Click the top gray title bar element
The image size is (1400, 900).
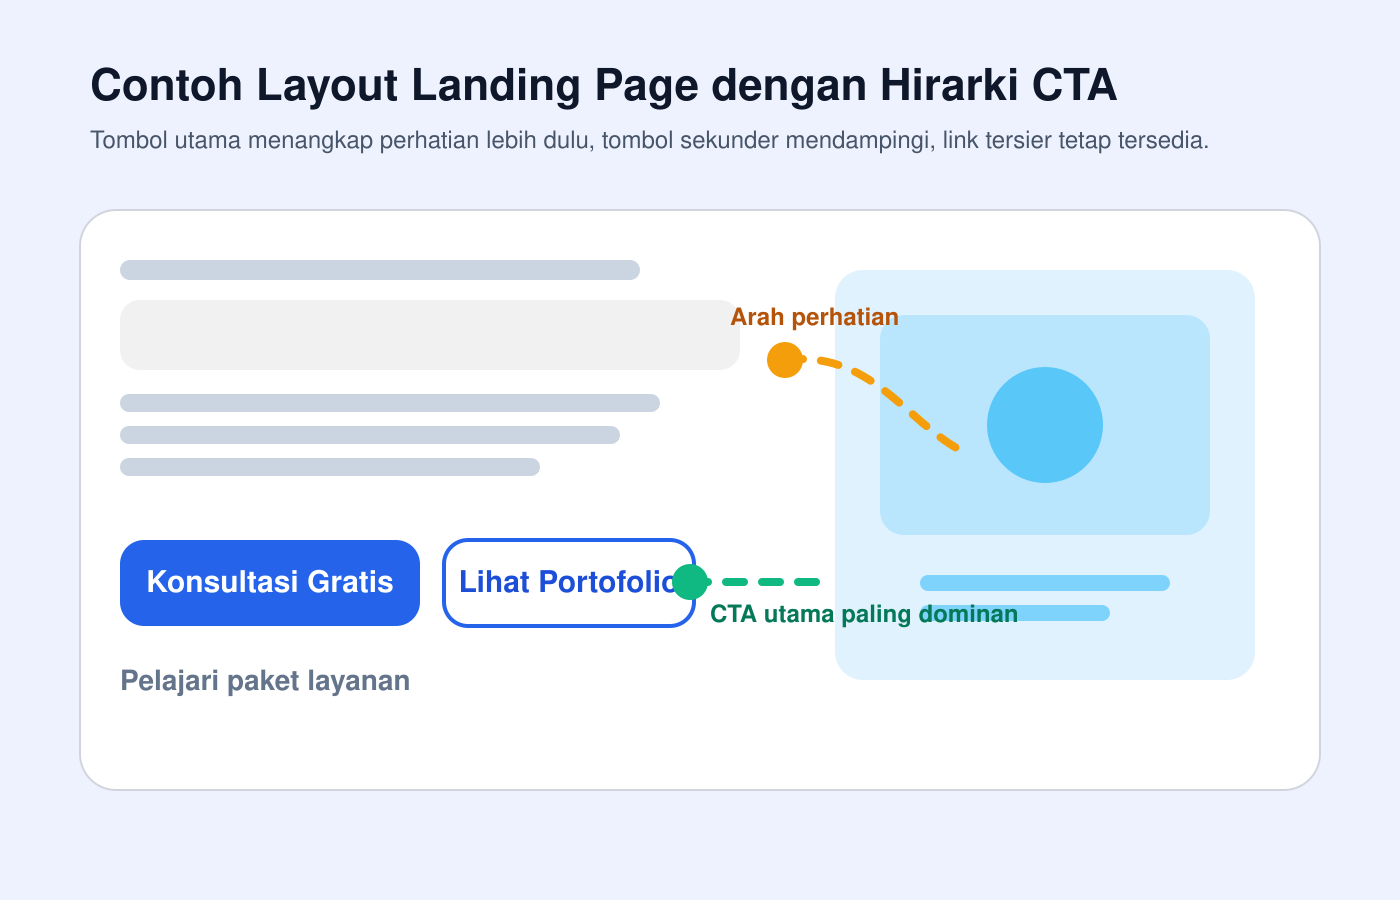click(379, 269)
